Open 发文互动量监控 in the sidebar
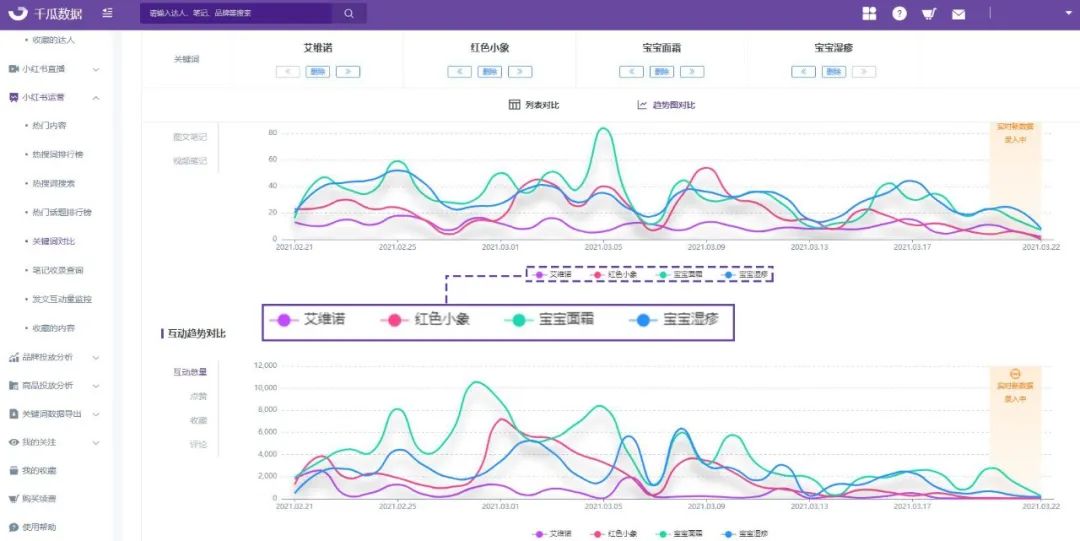 point(62,299)
